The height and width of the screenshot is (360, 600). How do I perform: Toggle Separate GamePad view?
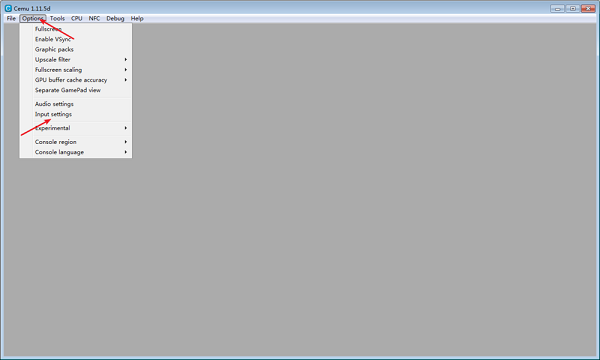point(76,90)
